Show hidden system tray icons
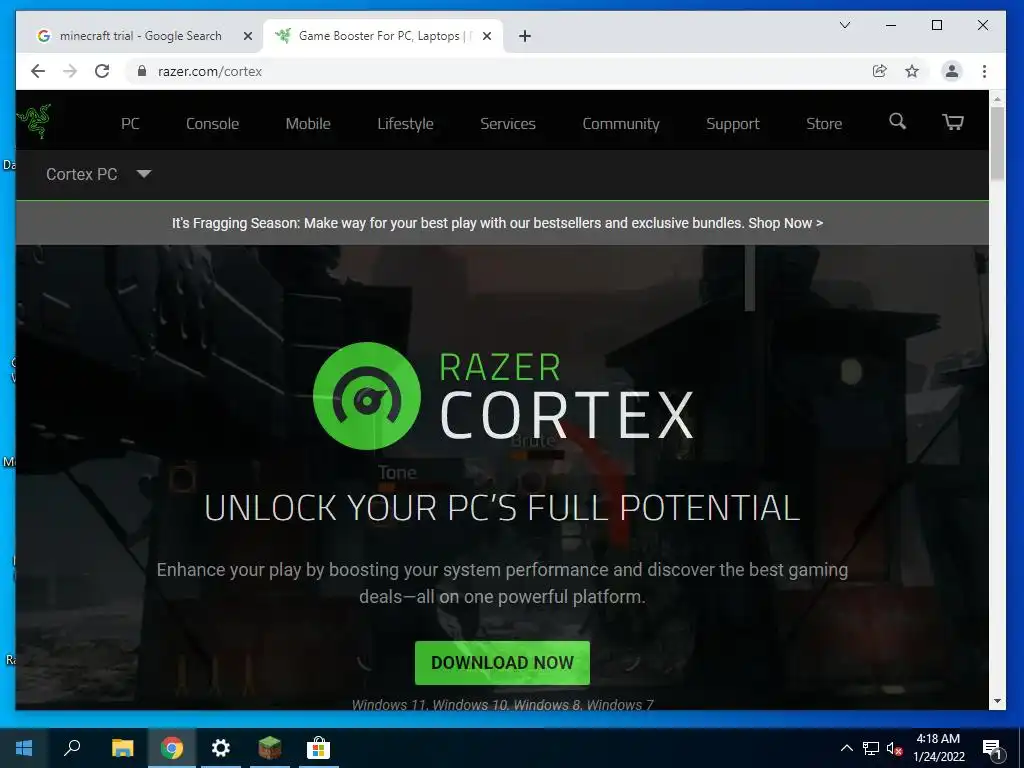Screen dimensions: 1024x768 coord(846,748)
